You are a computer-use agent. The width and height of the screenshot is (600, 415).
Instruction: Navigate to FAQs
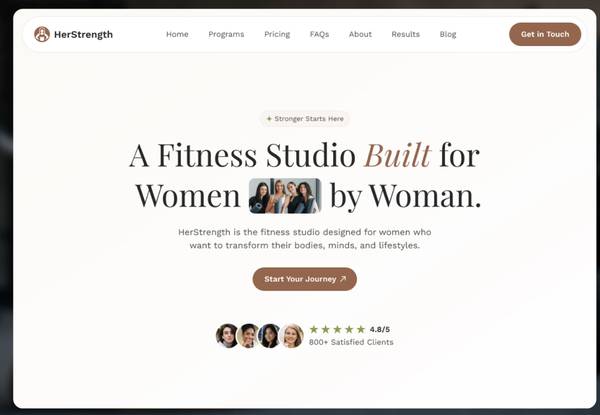tap(320, 34)
